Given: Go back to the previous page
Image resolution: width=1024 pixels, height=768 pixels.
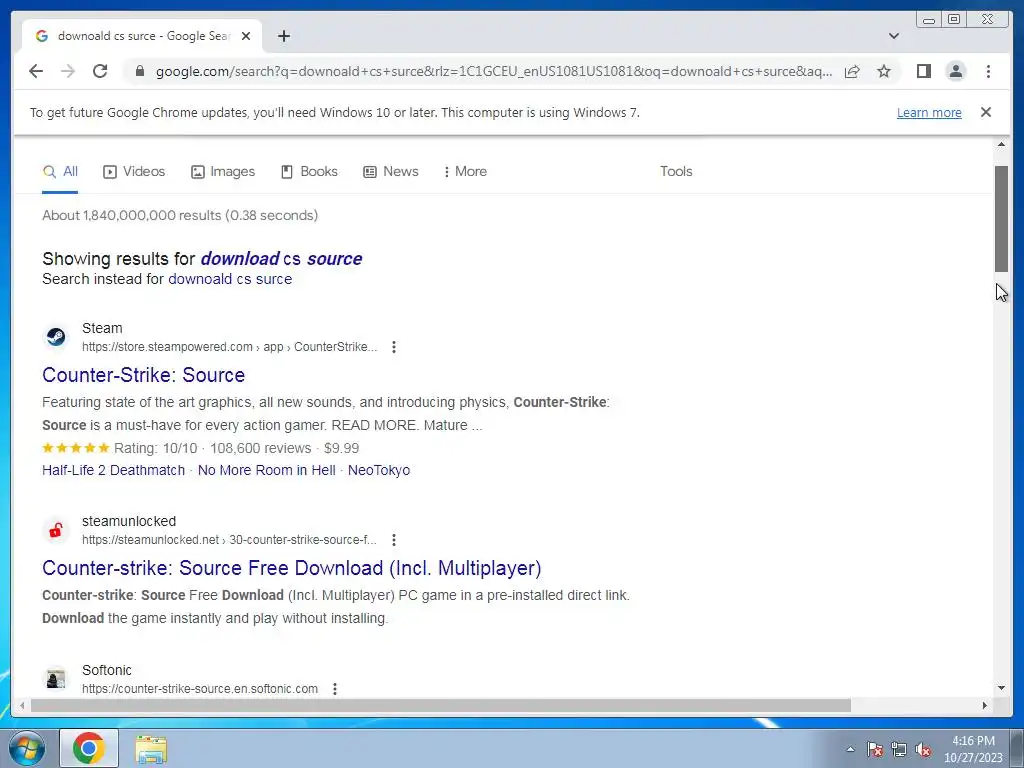Looking at the screenshot, I should click(x=36, y=71).
